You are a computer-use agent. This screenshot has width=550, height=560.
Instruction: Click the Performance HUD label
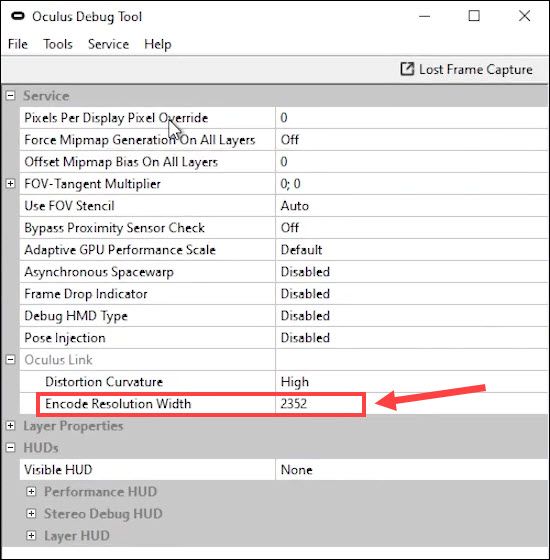(100, 492)
